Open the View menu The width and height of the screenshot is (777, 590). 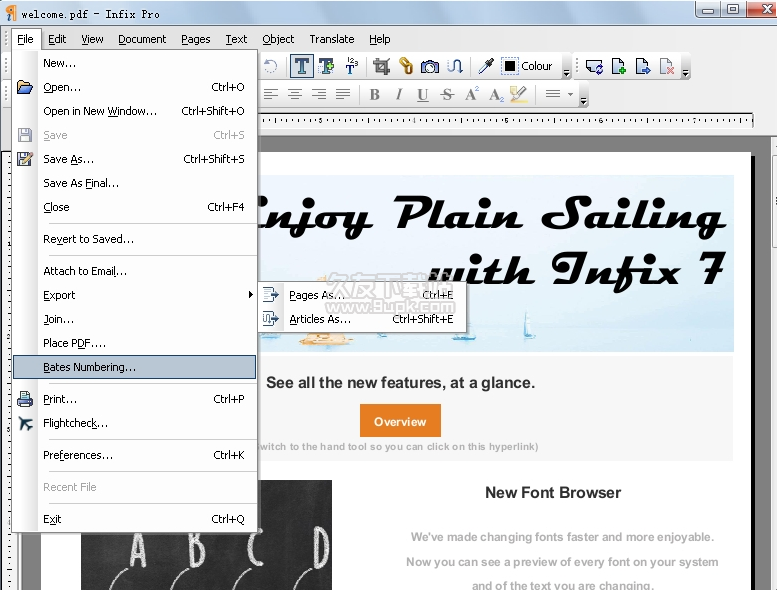pyautogui.click(x=92, y=39)
